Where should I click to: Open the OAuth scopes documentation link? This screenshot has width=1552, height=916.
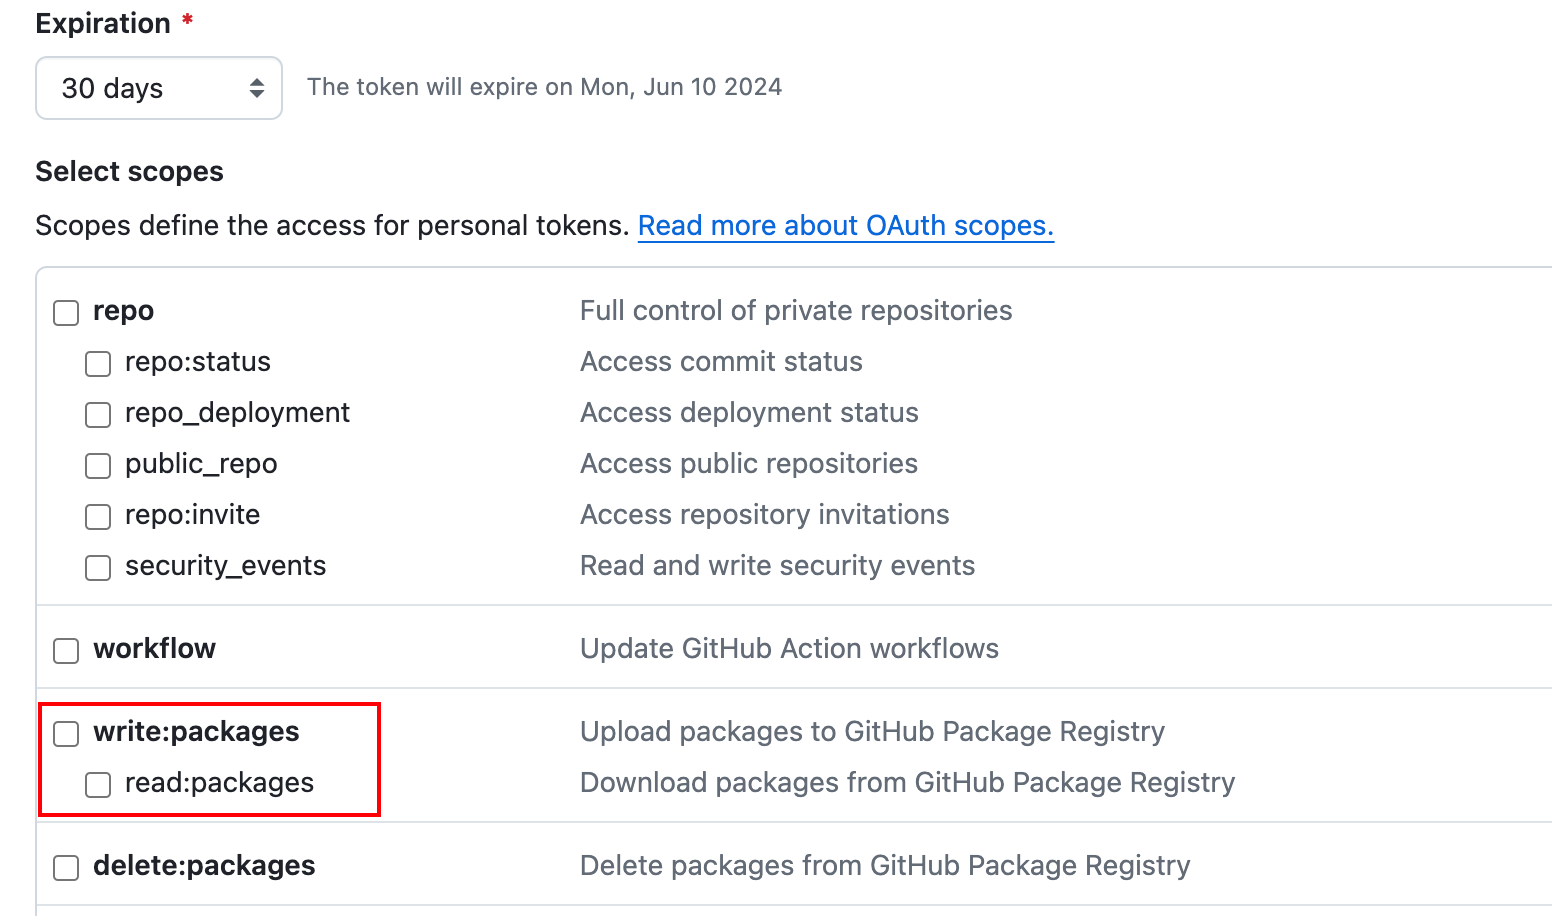point(845,225)
